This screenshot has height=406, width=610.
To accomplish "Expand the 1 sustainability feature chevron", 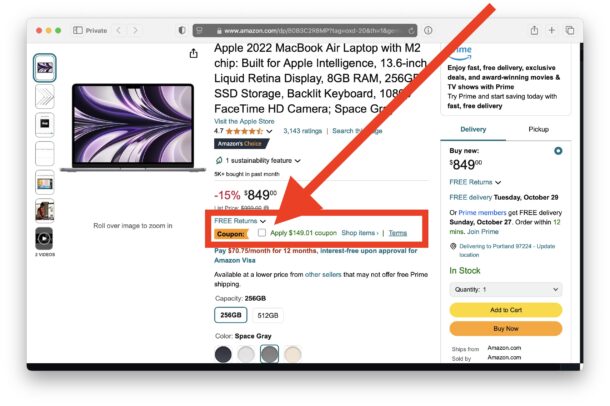I will (x=298, y=161).
